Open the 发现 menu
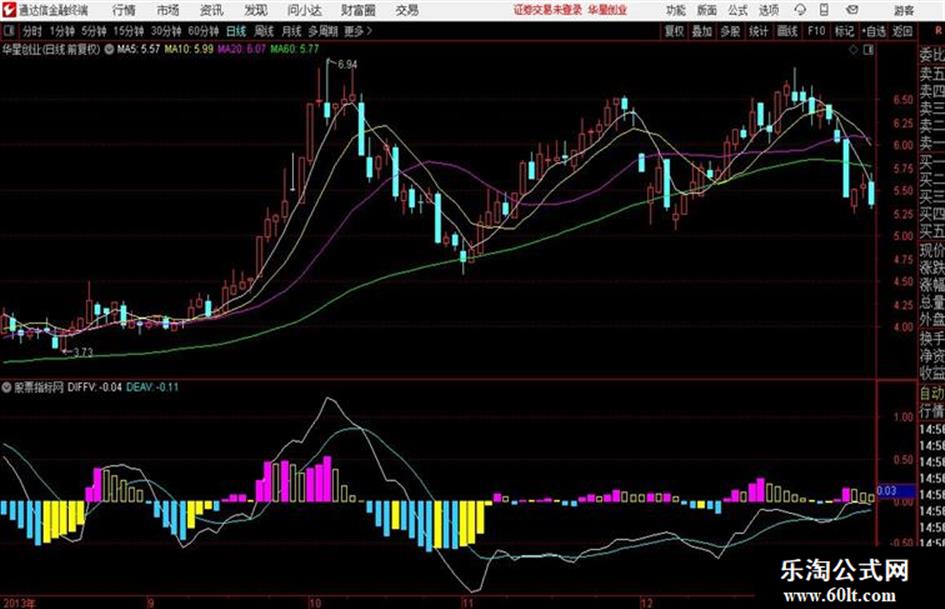Image resolution: width=945 pixels, height=609 pixels. point(256,10)
